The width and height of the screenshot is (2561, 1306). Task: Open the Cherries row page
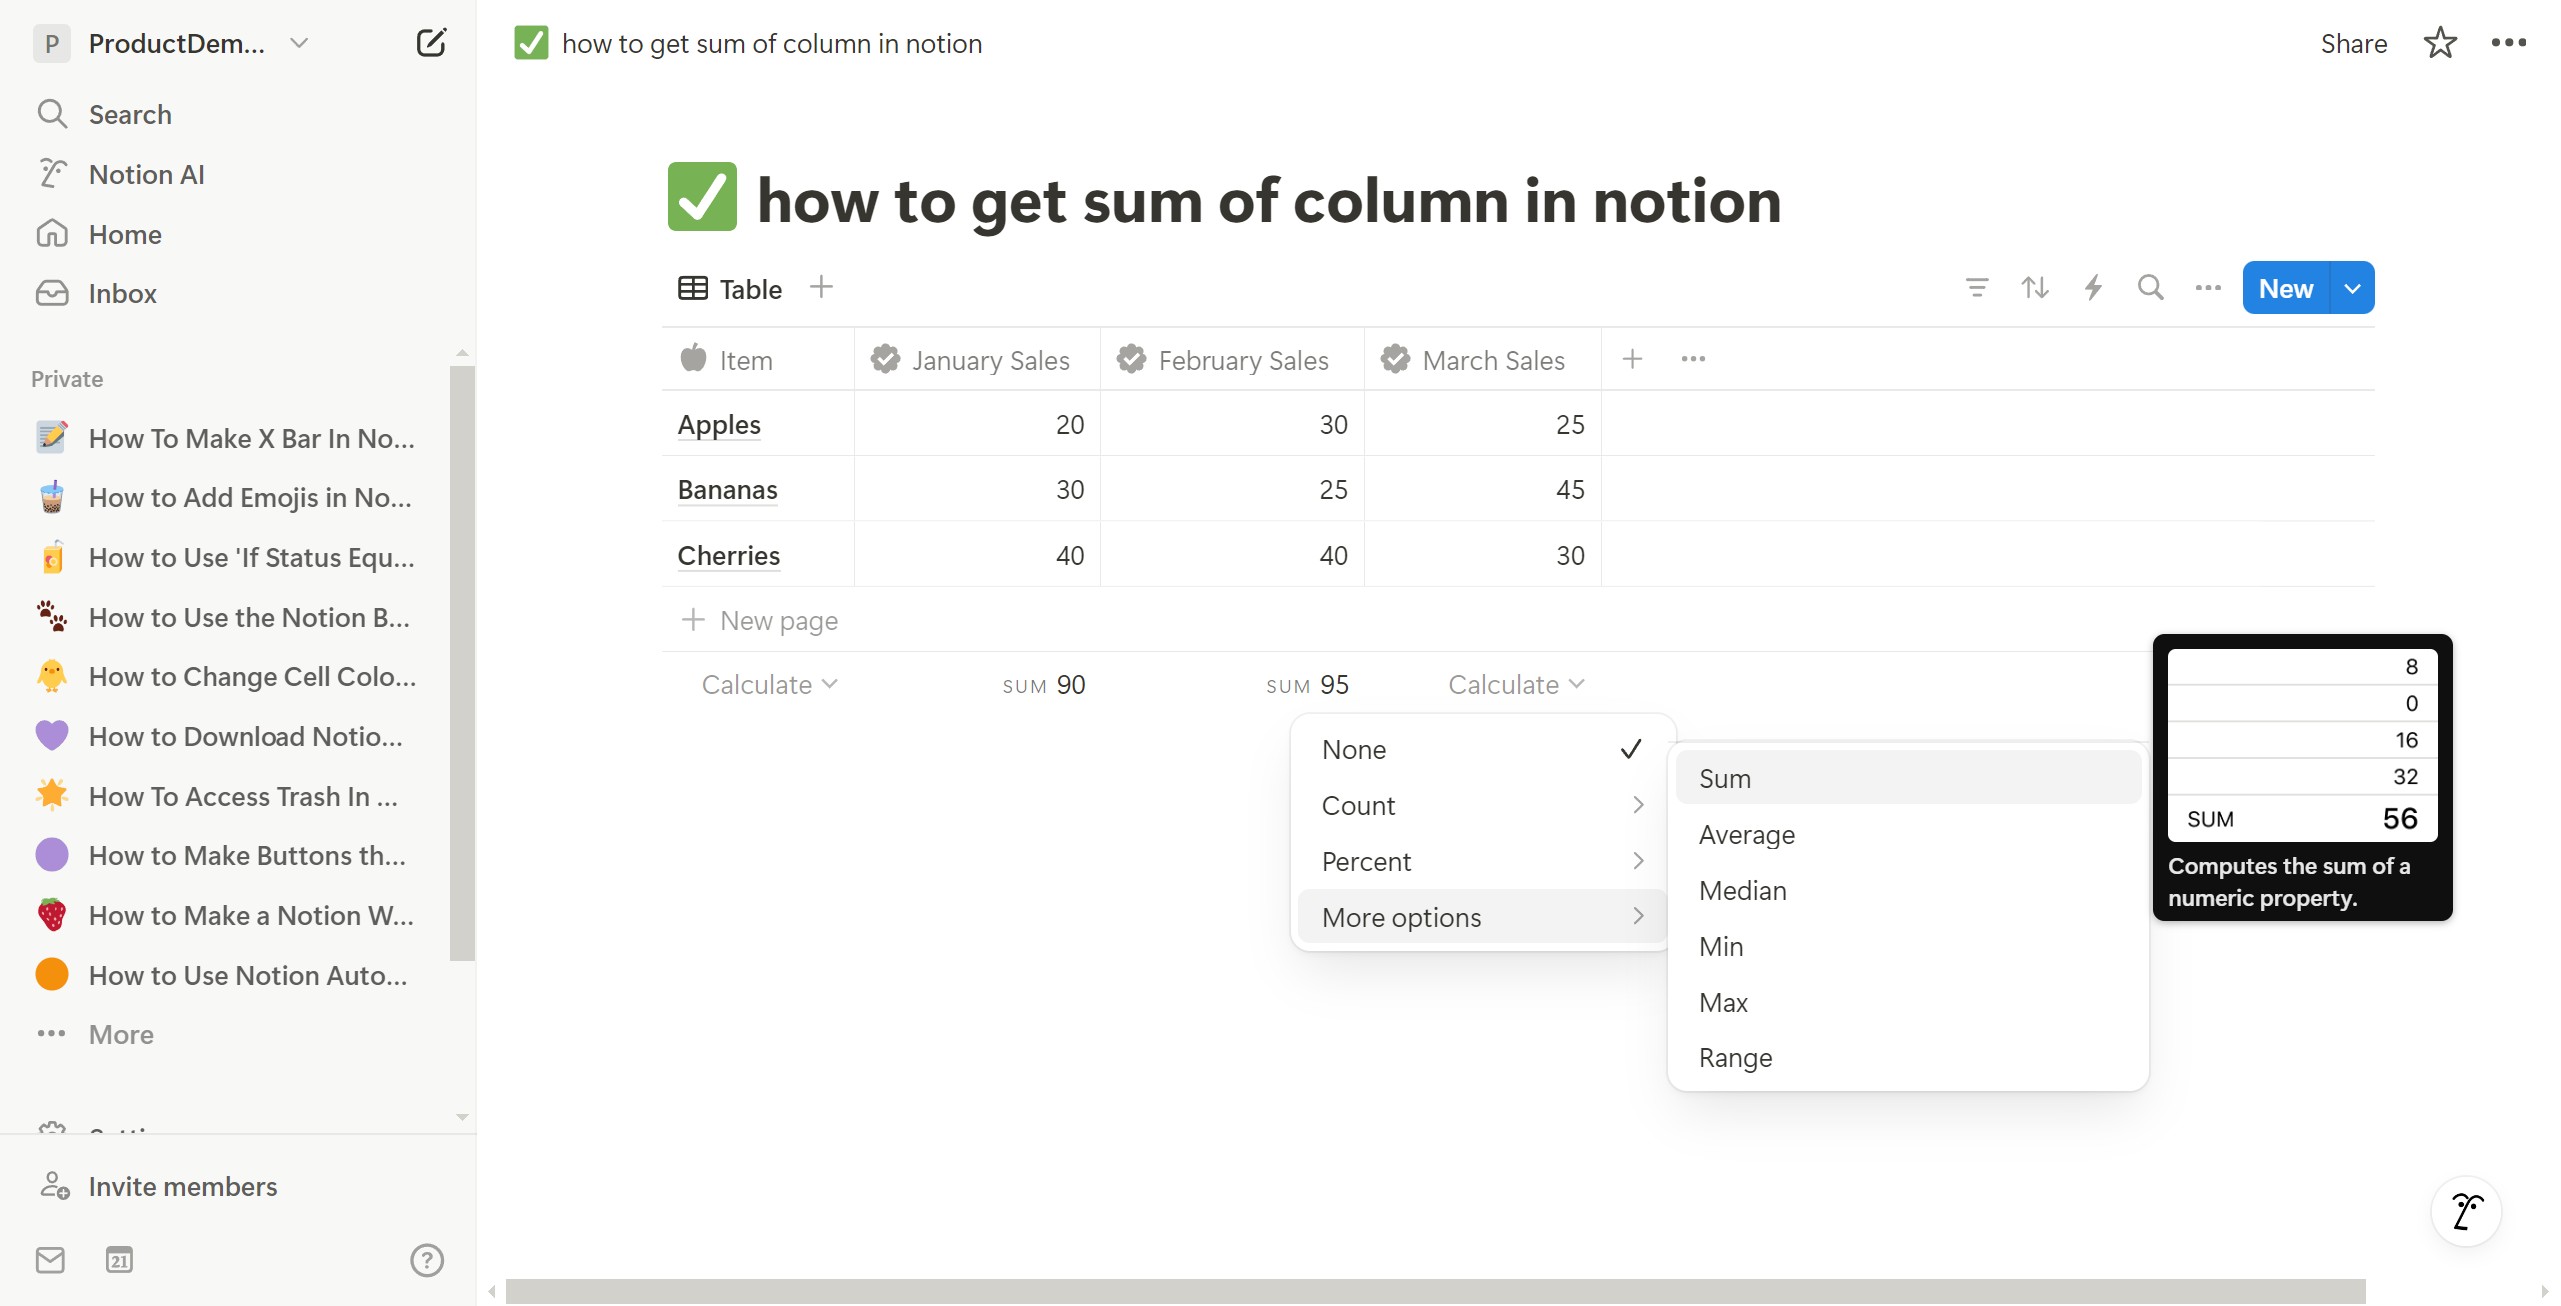728,555
